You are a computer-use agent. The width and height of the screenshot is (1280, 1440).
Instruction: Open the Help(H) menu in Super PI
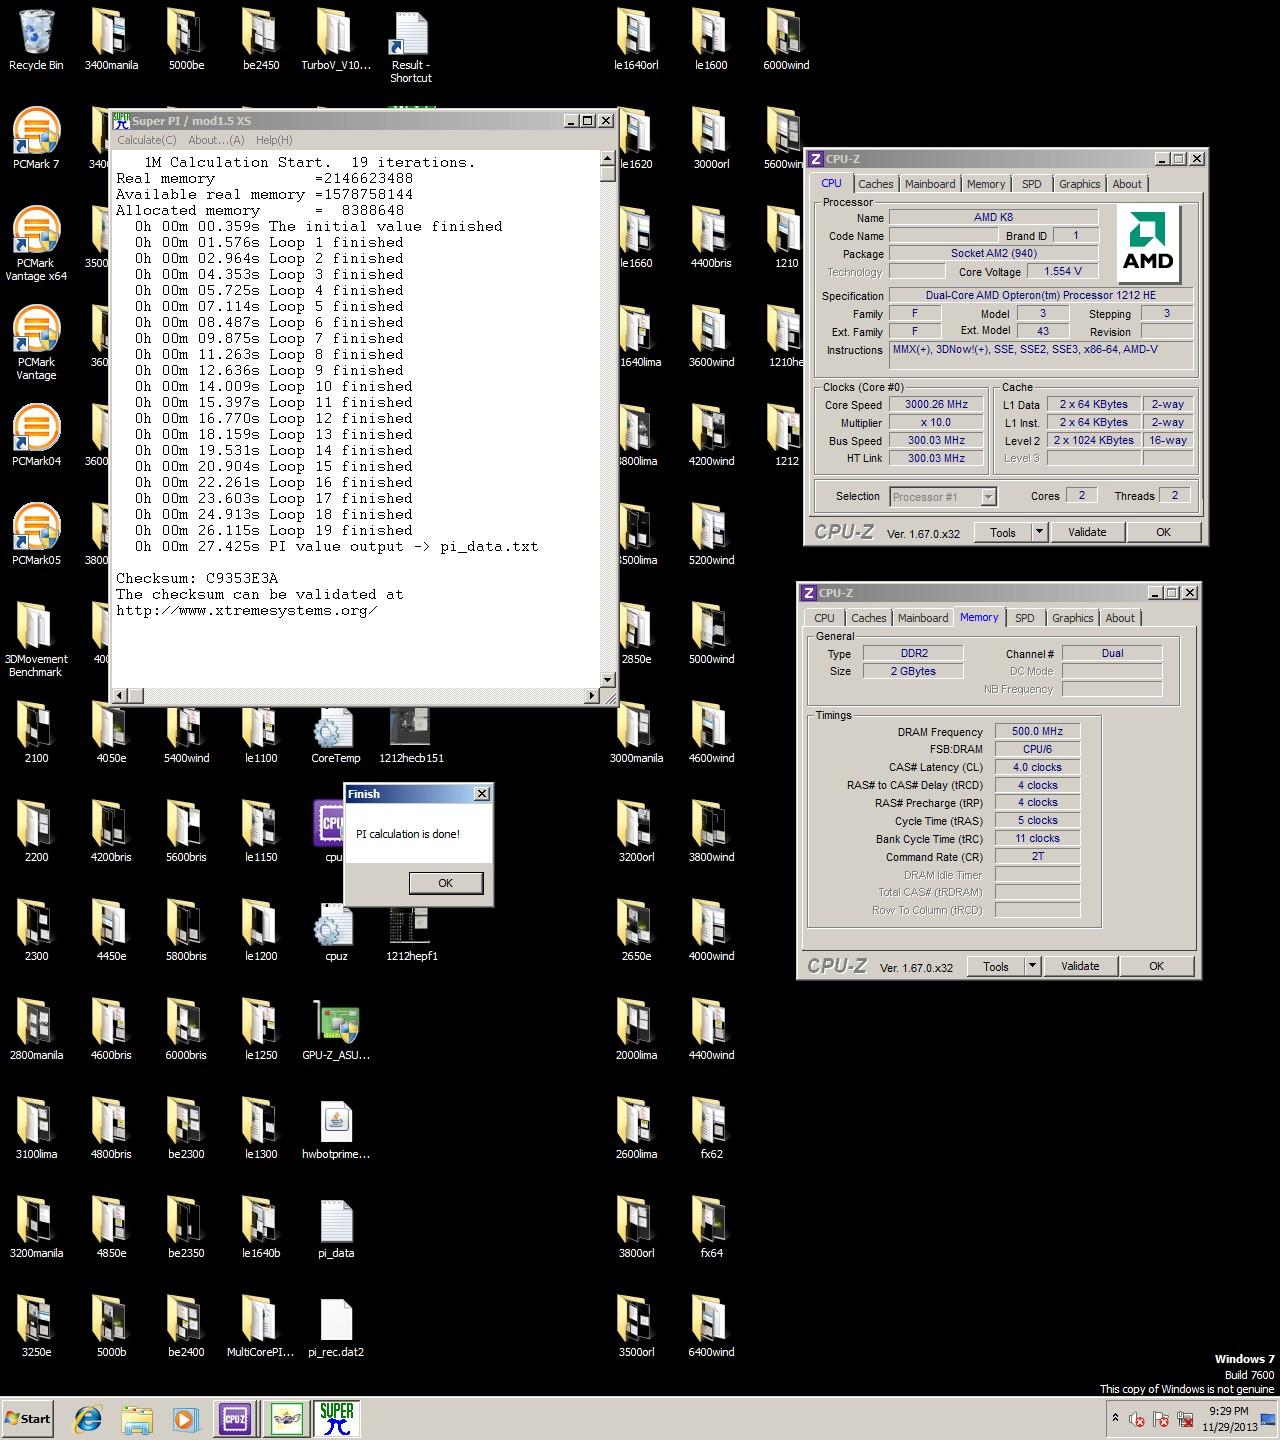(274, 140)
